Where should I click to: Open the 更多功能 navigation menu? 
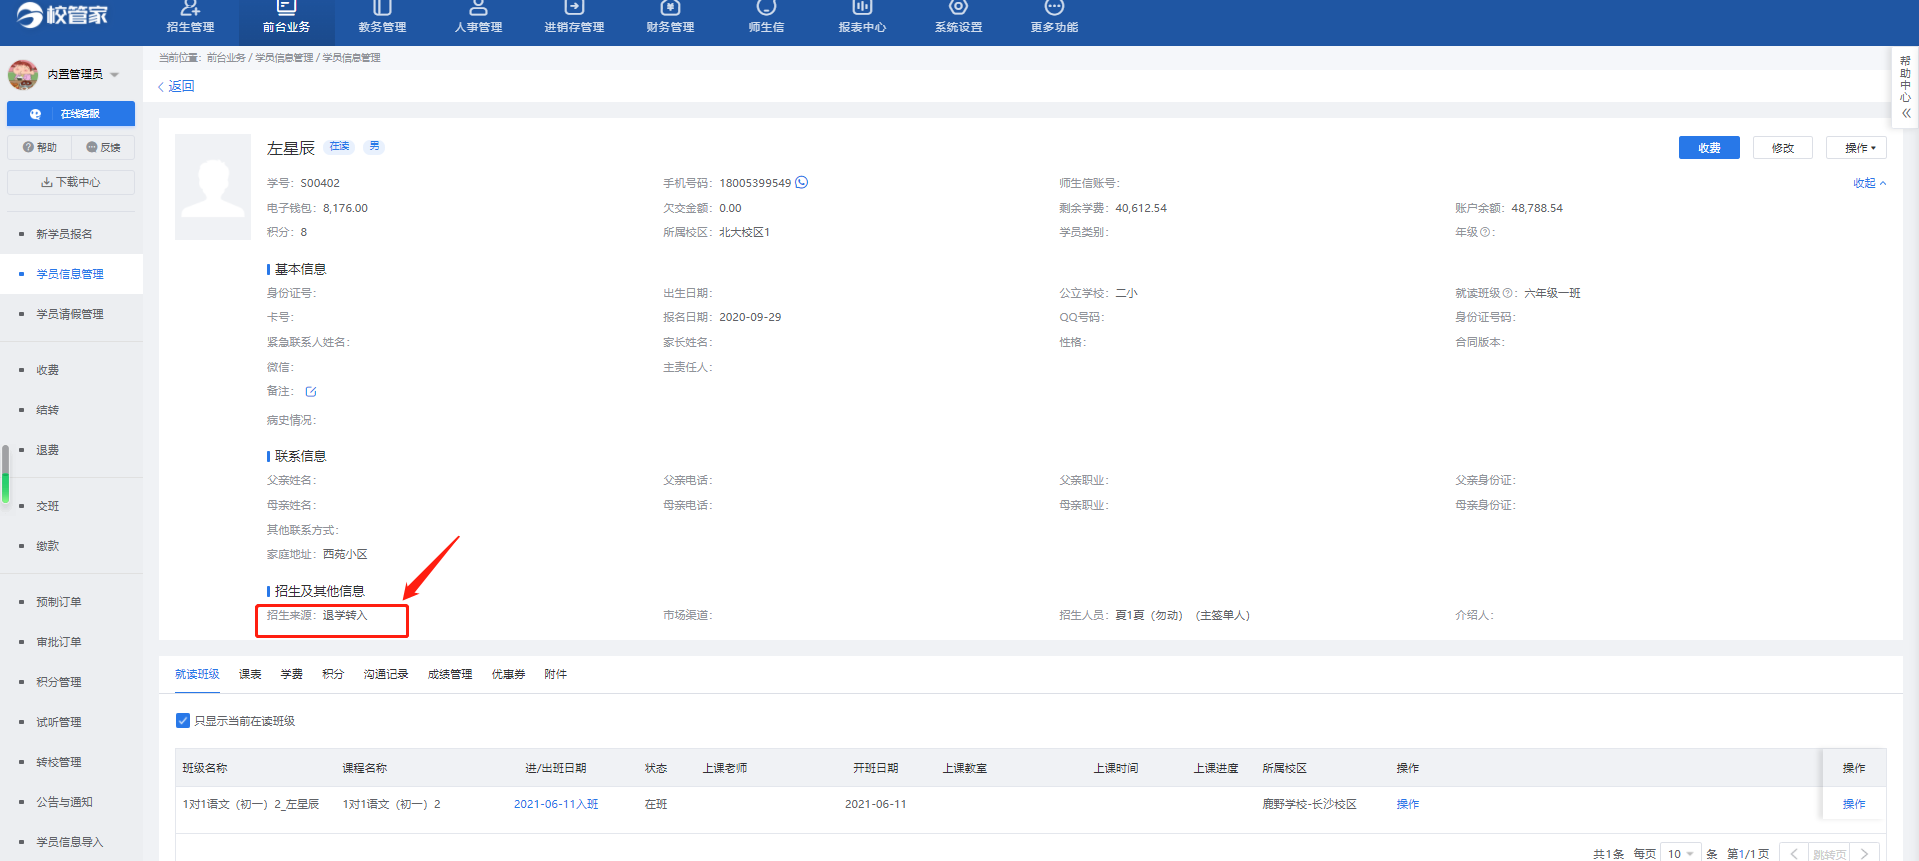click(1054, 18)
